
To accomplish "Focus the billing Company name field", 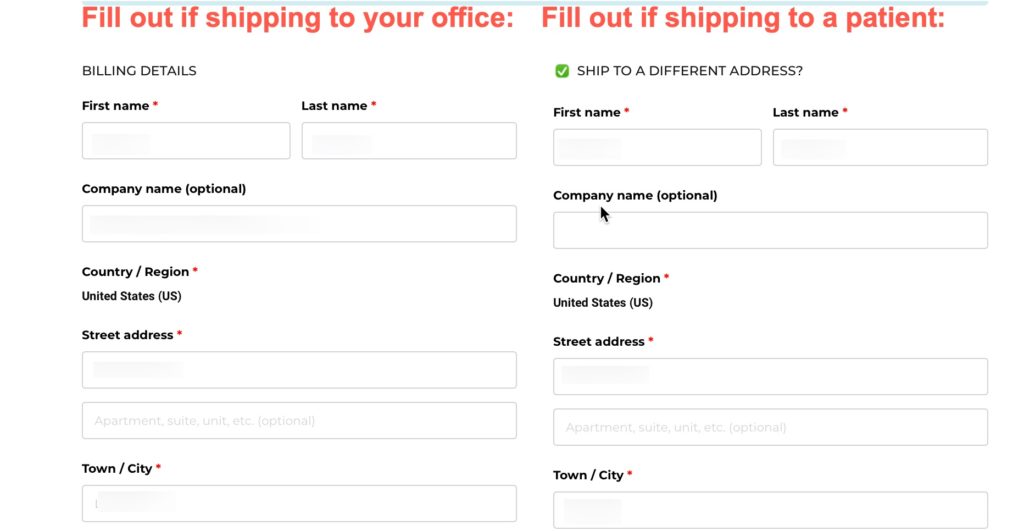I will pos(299,223).
